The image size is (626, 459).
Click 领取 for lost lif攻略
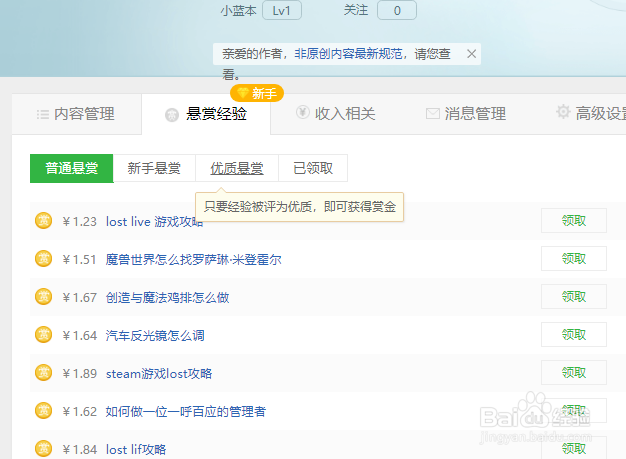pos(574,448)
